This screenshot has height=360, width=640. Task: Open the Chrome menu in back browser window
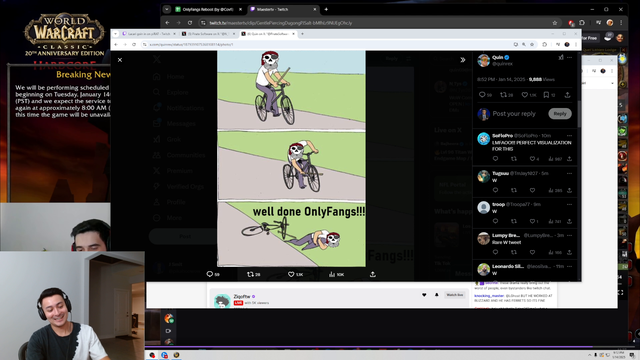[621, 23]
